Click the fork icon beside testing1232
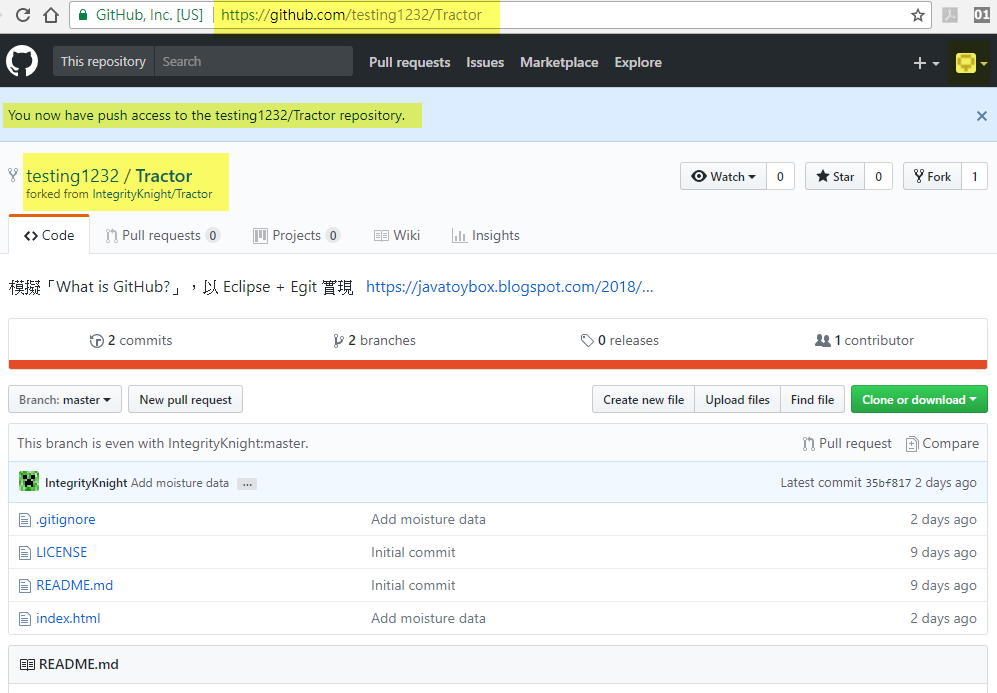The image size is (997, 693). (11, 176)
